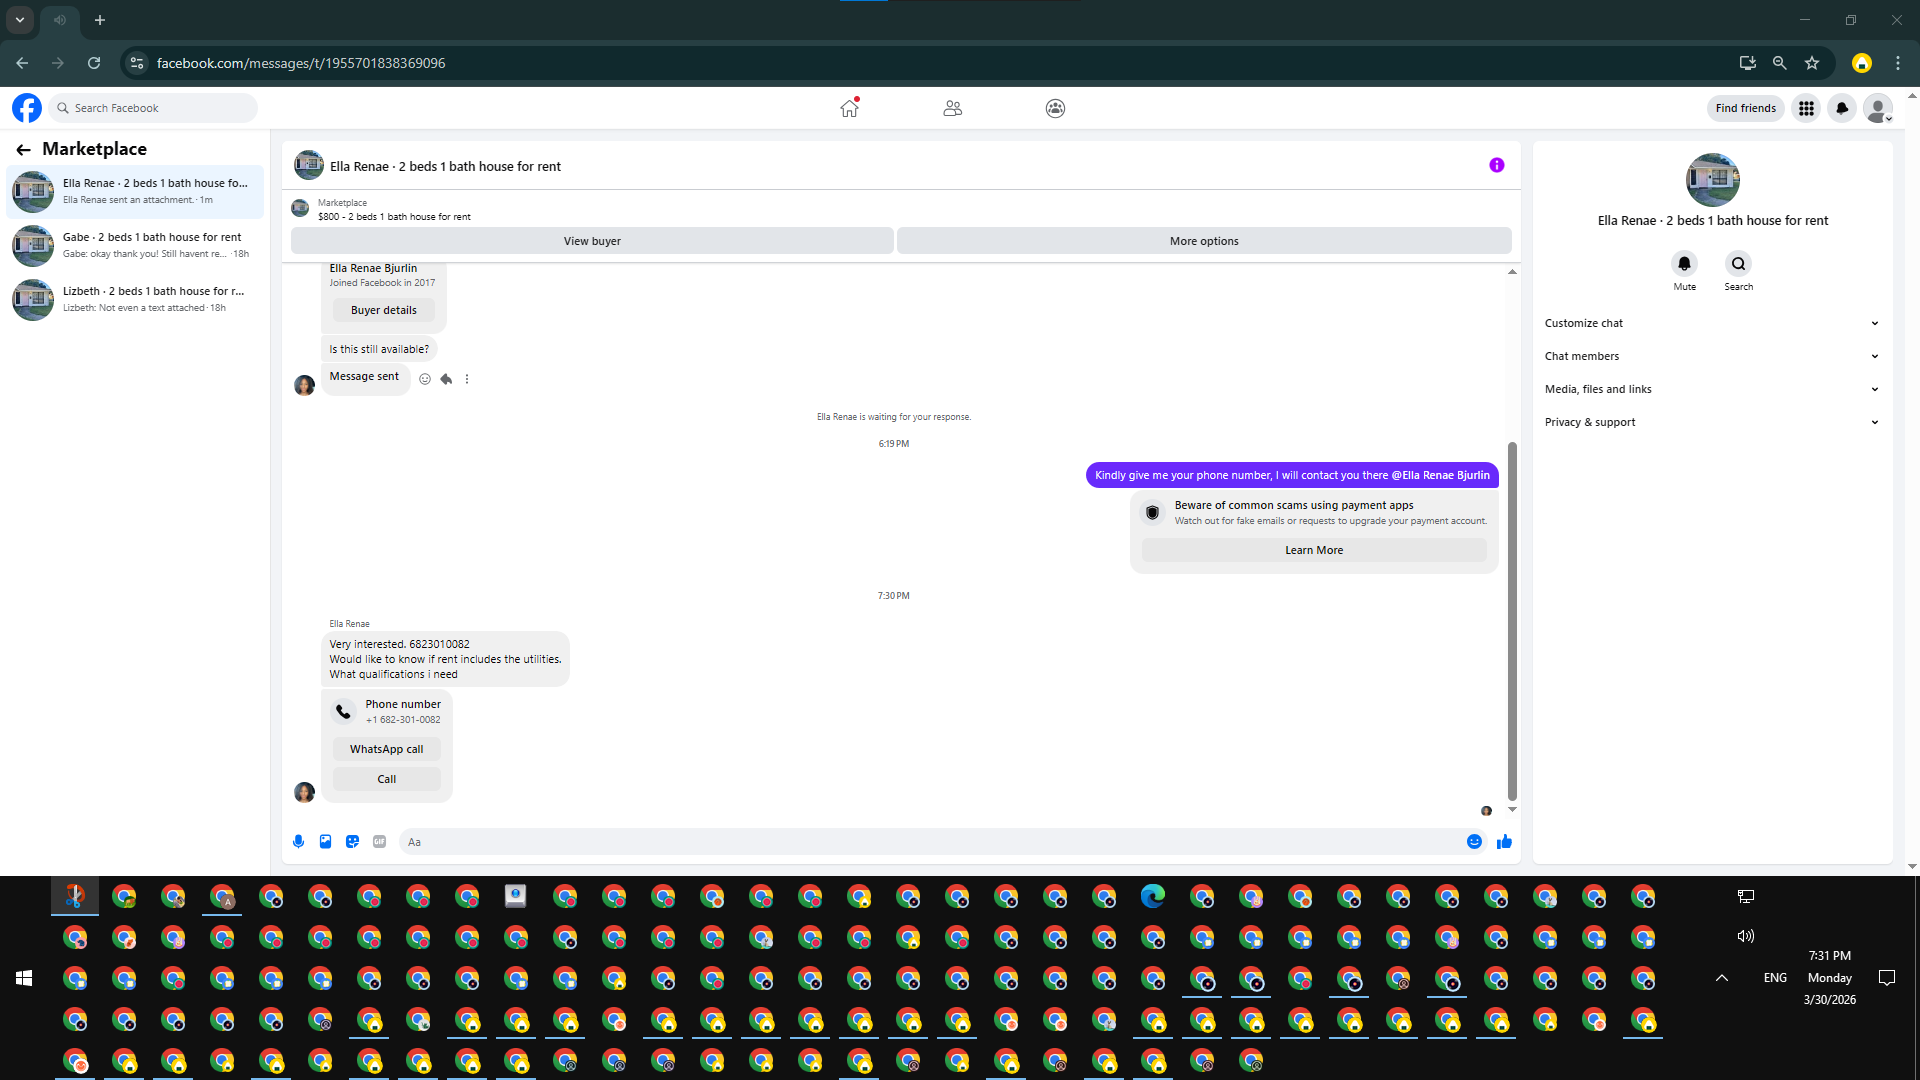Click the voice clip microphone icon
1920x1080 pixels.
298,842
